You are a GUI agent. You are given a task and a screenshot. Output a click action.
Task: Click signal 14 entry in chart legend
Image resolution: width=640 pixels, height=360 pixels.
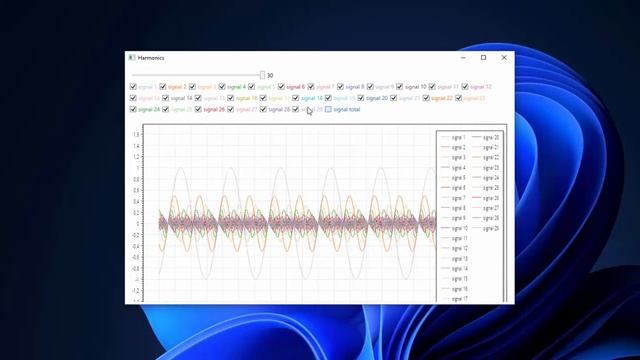coord(454,269)
